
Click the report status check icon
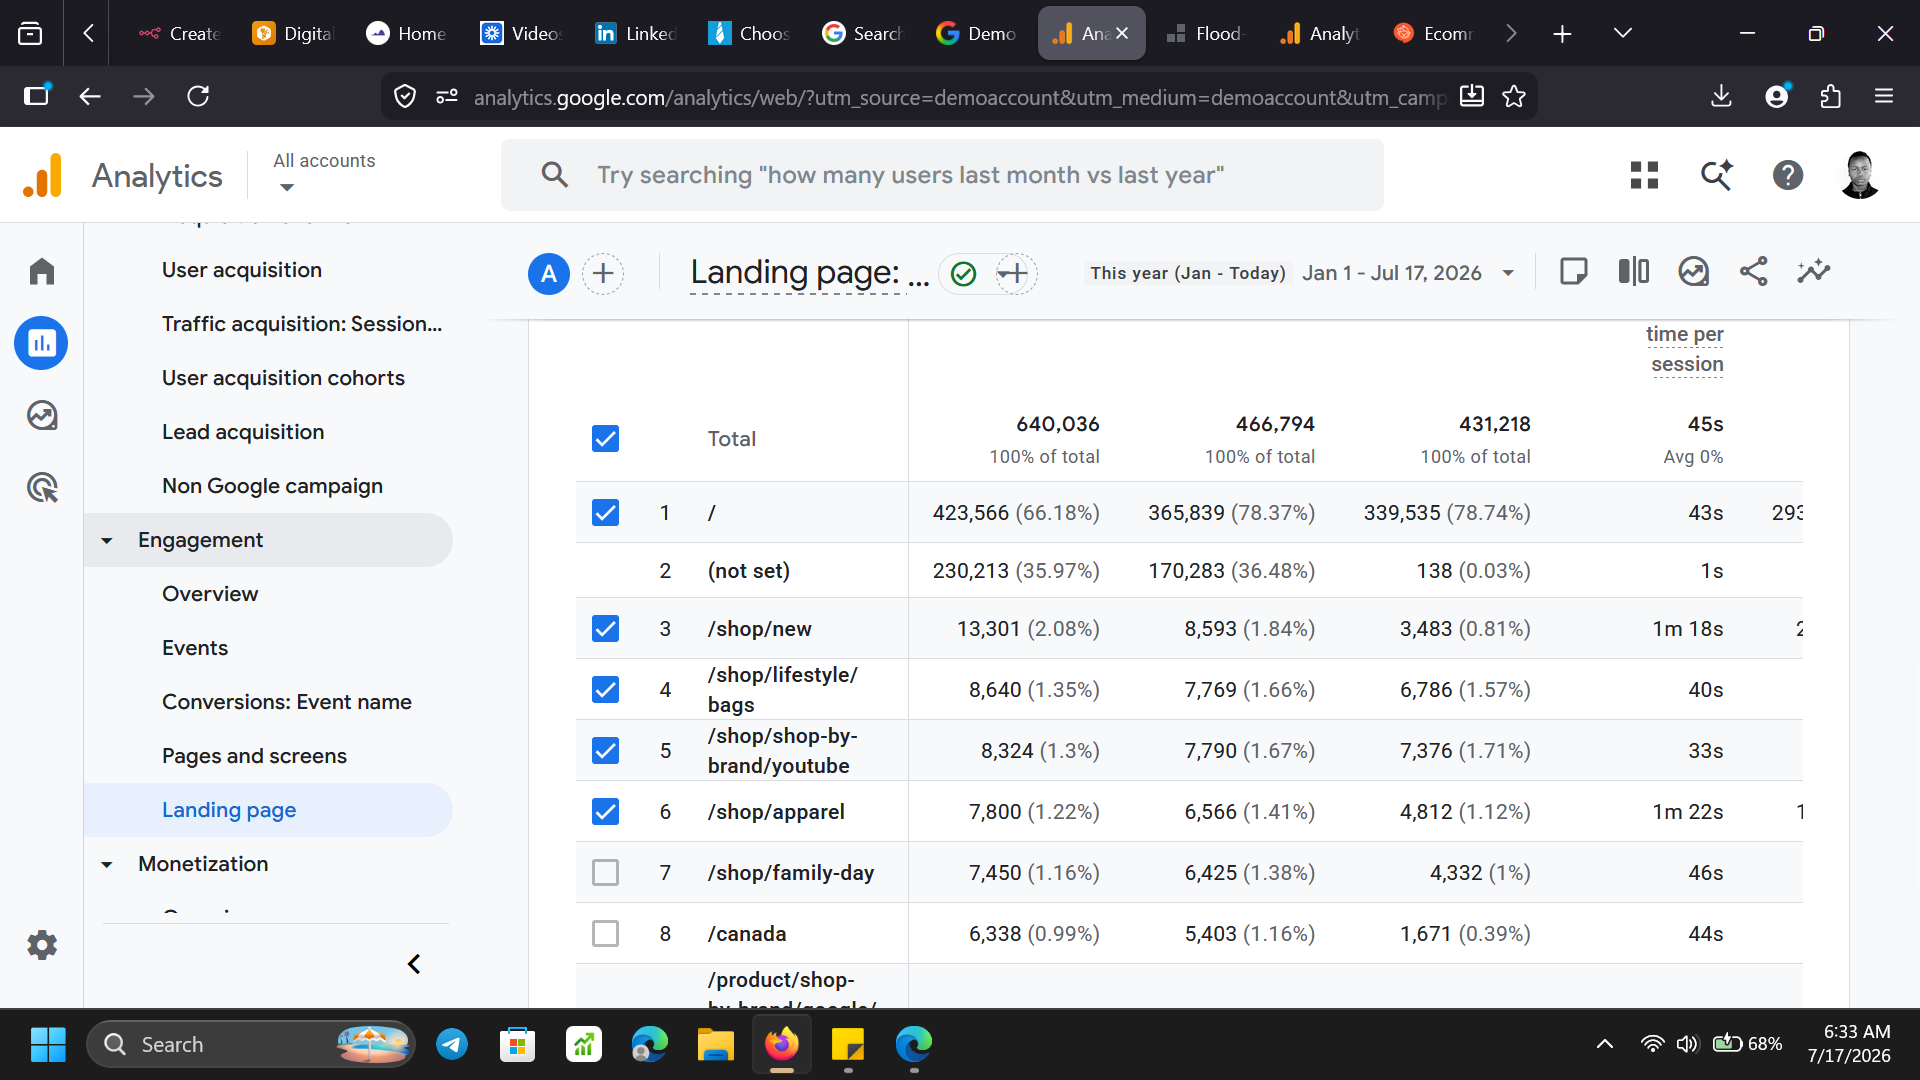tap(963, 273)
